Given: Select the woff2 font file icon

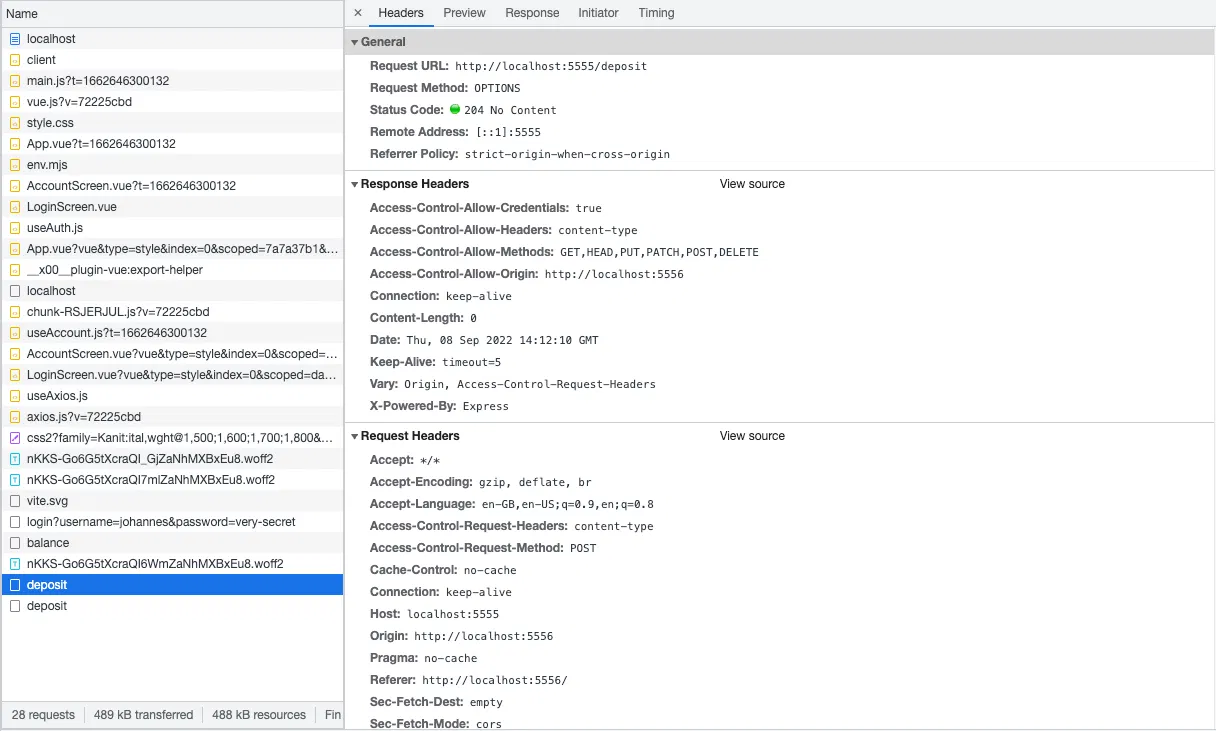Looking at the screenshot, I should click(x=14, y=458).
